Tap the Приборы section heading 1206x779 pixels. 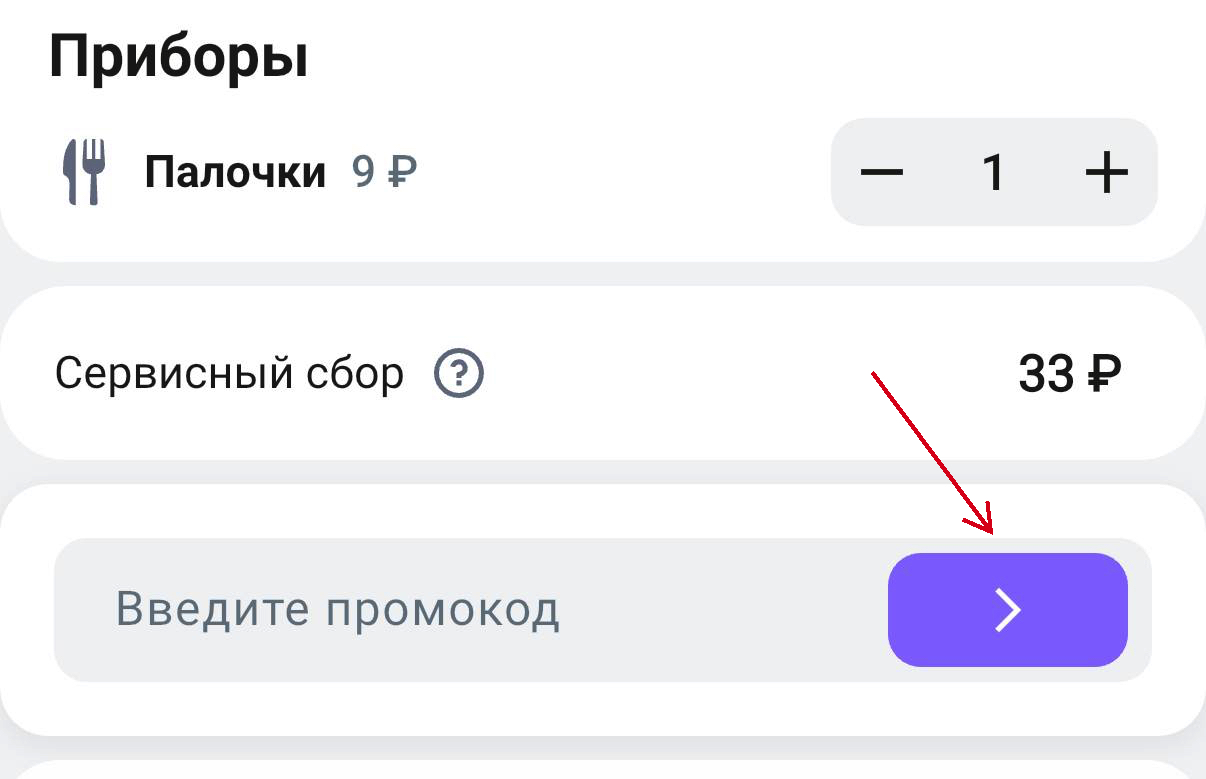coord(178,58)
